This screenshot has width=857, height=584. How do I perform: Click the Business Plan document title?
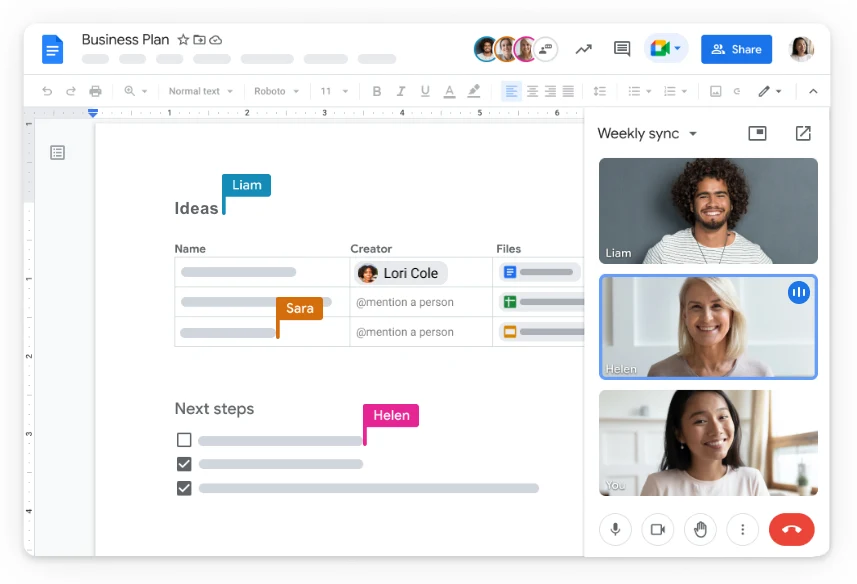coord(125,40)
